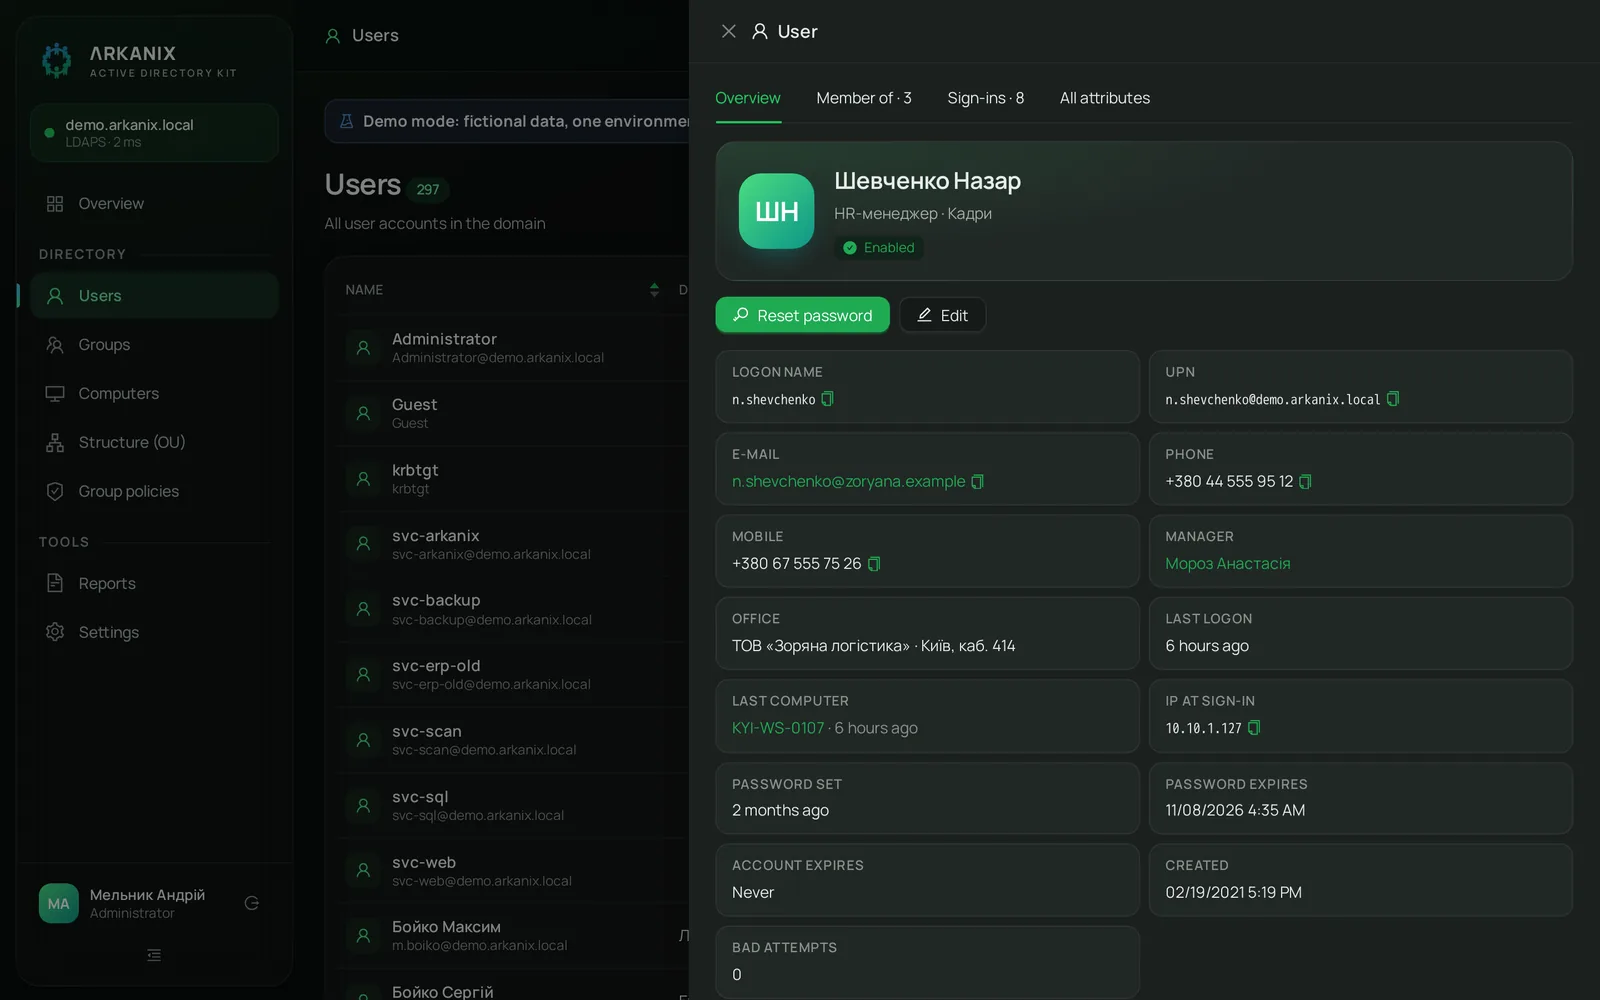Copy the mobile number +380 67 555 75 26
The height and width of the screenshot is (1000, 1600).
(873, 564)
